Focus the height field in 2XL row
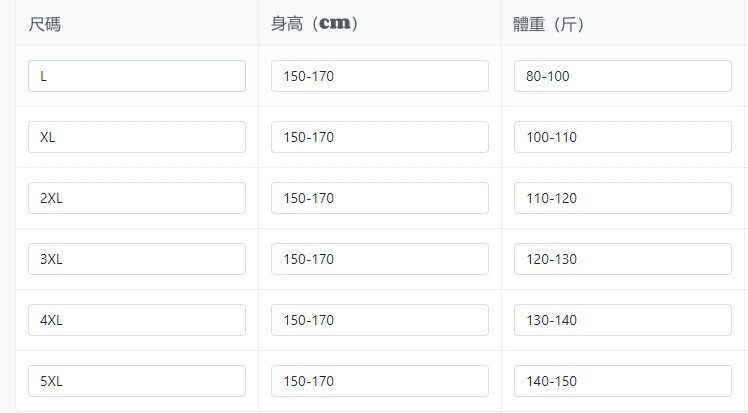748x413 pixels. pyautogui.click(x=379, y=198)
